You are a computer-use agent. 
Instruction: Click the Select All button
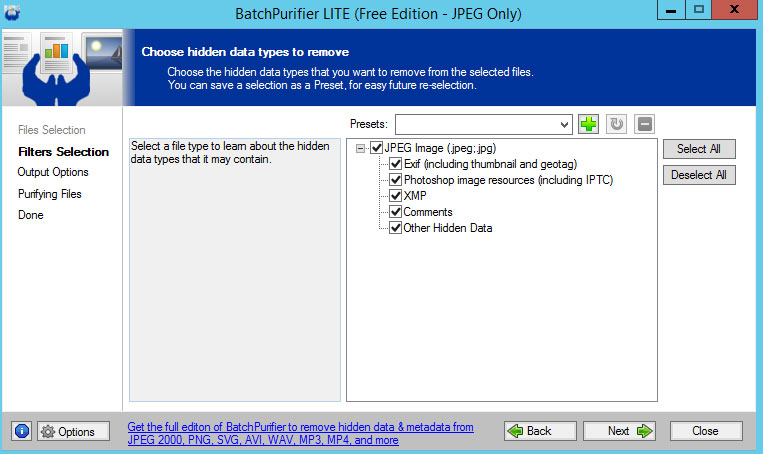pos(699,149)
